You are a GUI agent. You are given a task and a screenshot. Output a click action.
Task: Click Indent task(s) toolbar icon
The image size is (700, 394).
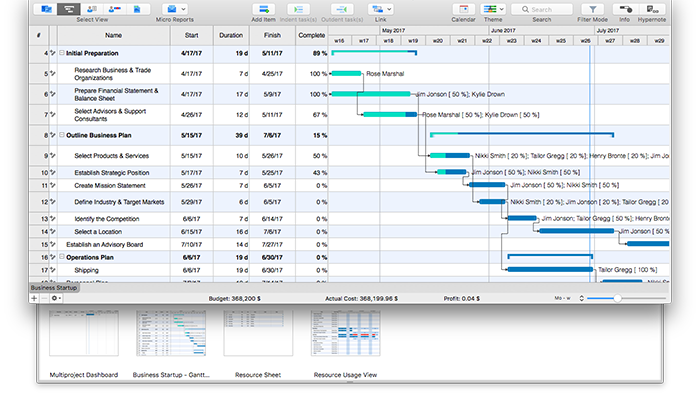298,9
